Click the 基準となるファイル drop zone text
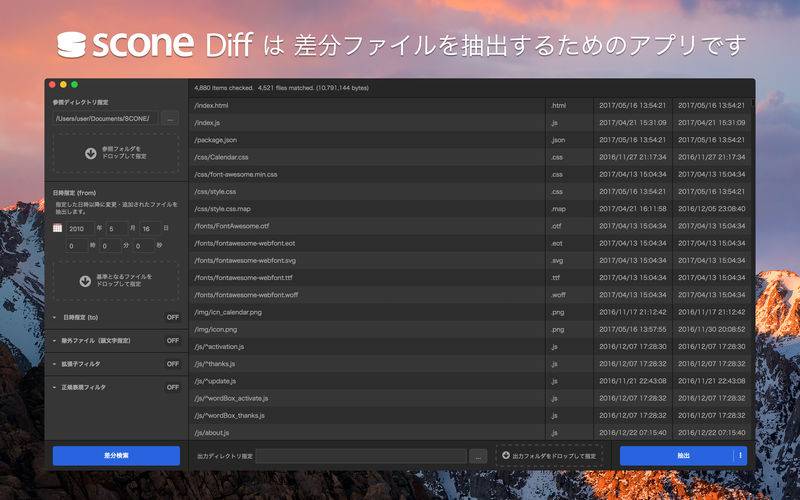The image size is (800, 500). tap(124, 280)
